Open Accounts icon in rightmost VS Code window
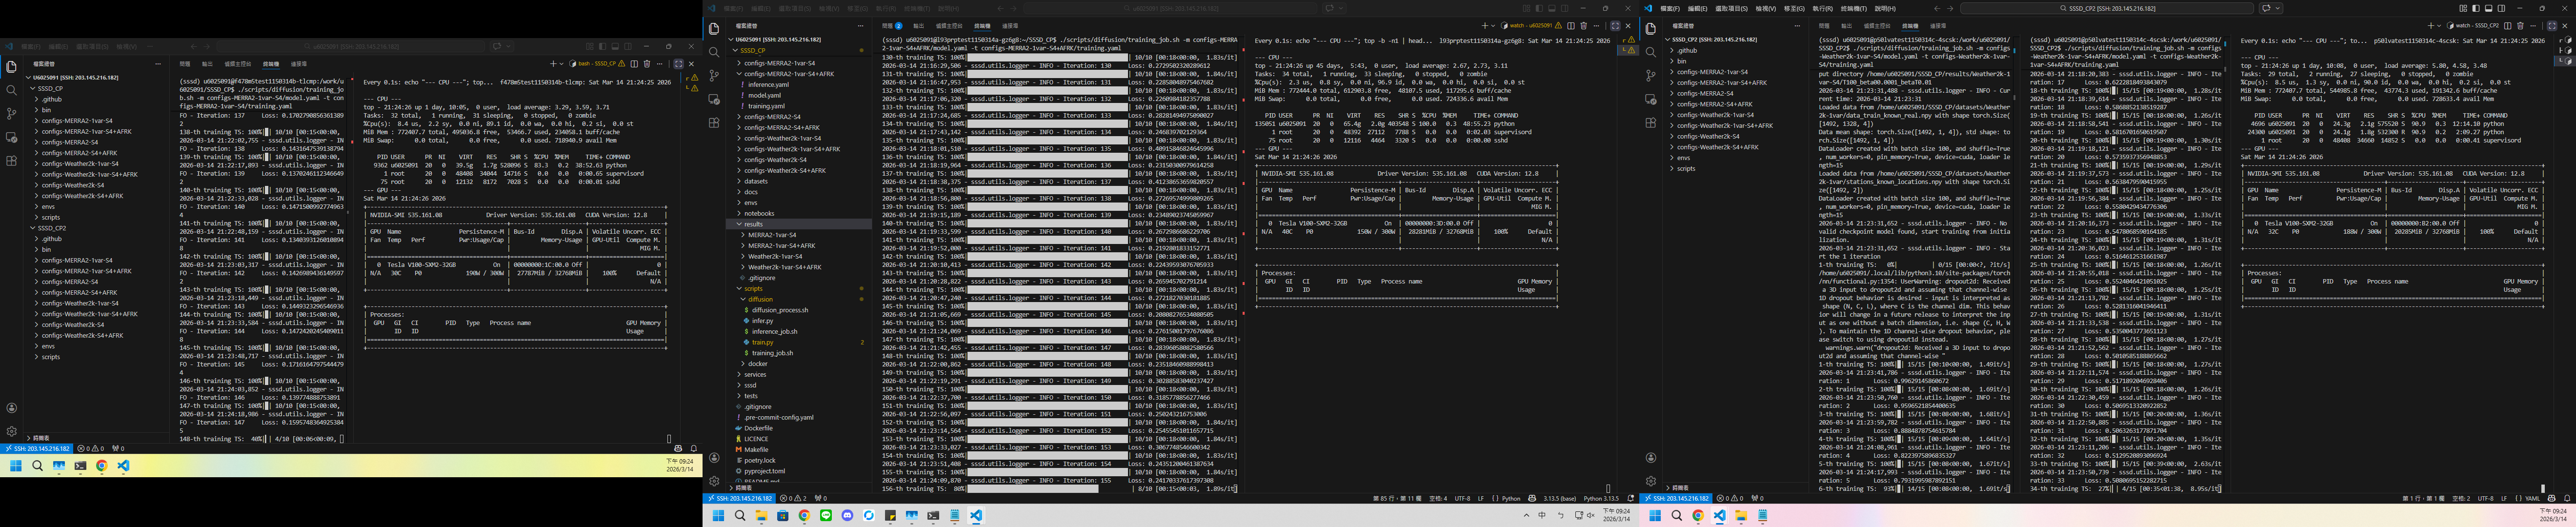Screen dimensions: 2576x527 point(1651,458)
